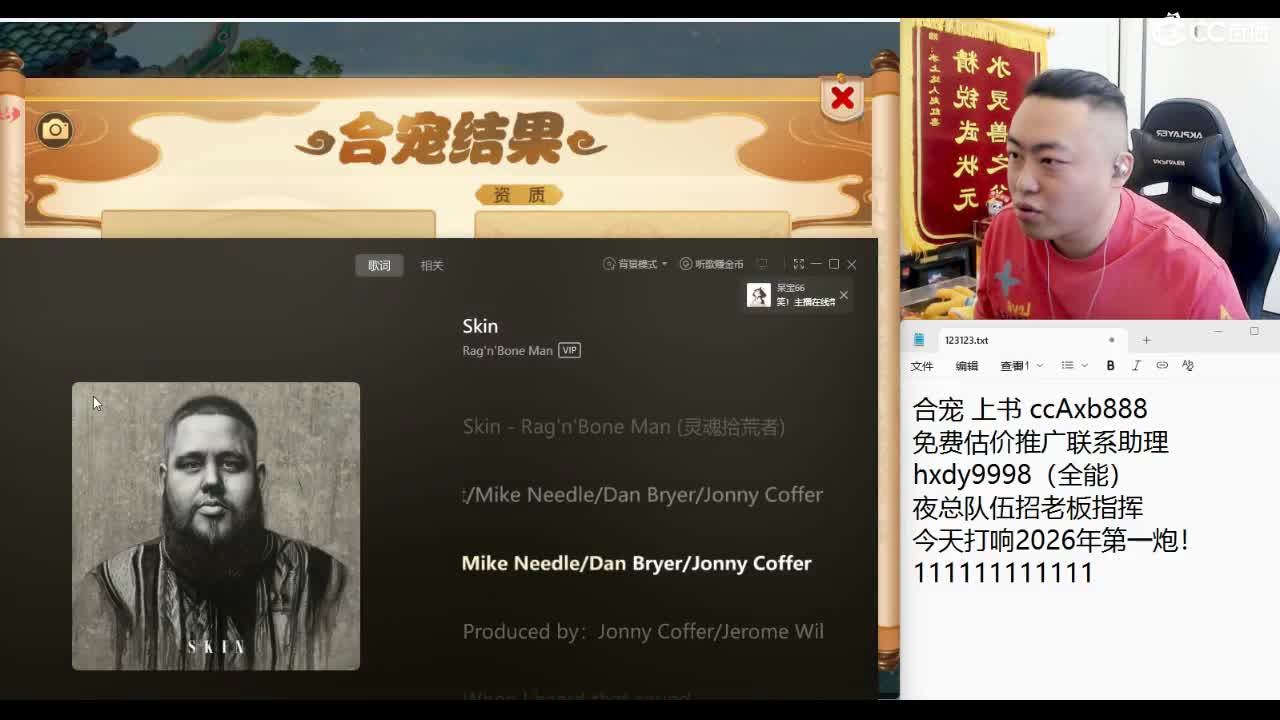Switch to the 相关 tab
Viewport: 1280px width, 720px height.
click(431, 265)
